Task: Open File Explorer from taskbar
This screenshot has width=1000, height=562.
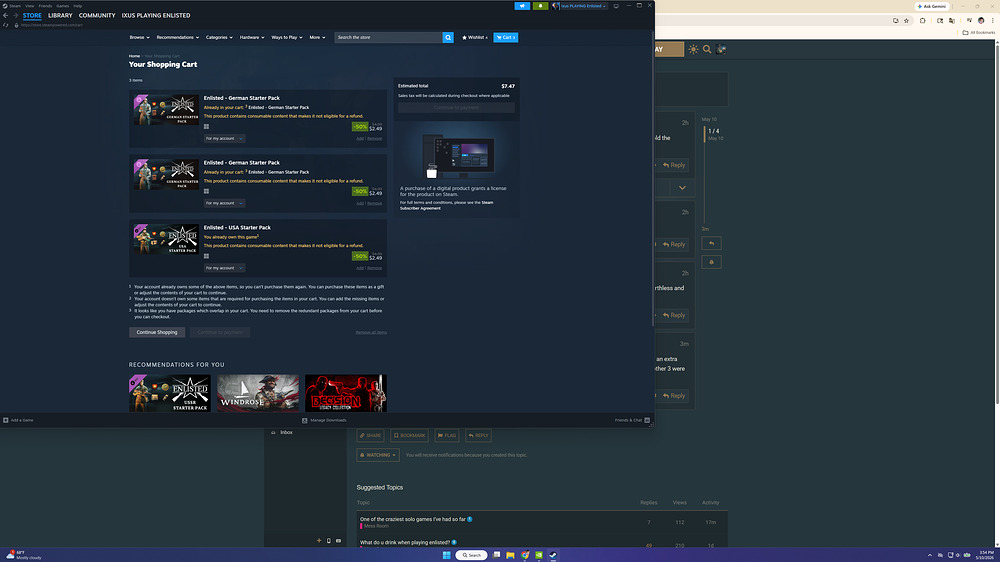Action: click(510, 555)
